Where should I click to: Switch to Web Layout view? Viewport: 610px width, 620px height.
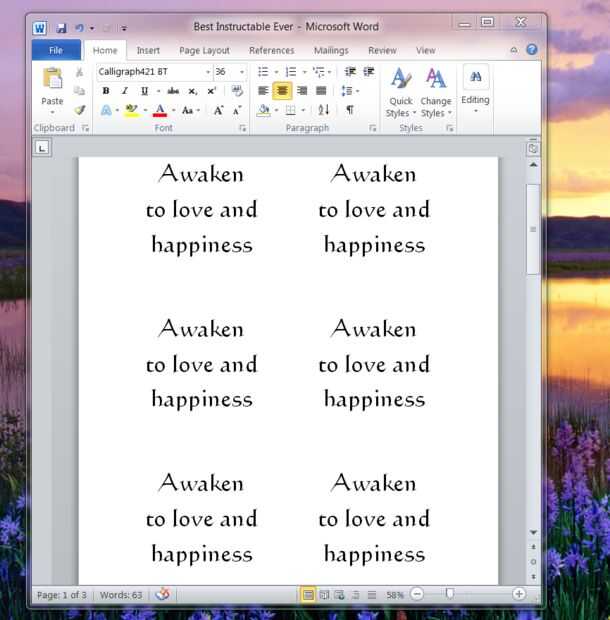(x=339, y=595)
